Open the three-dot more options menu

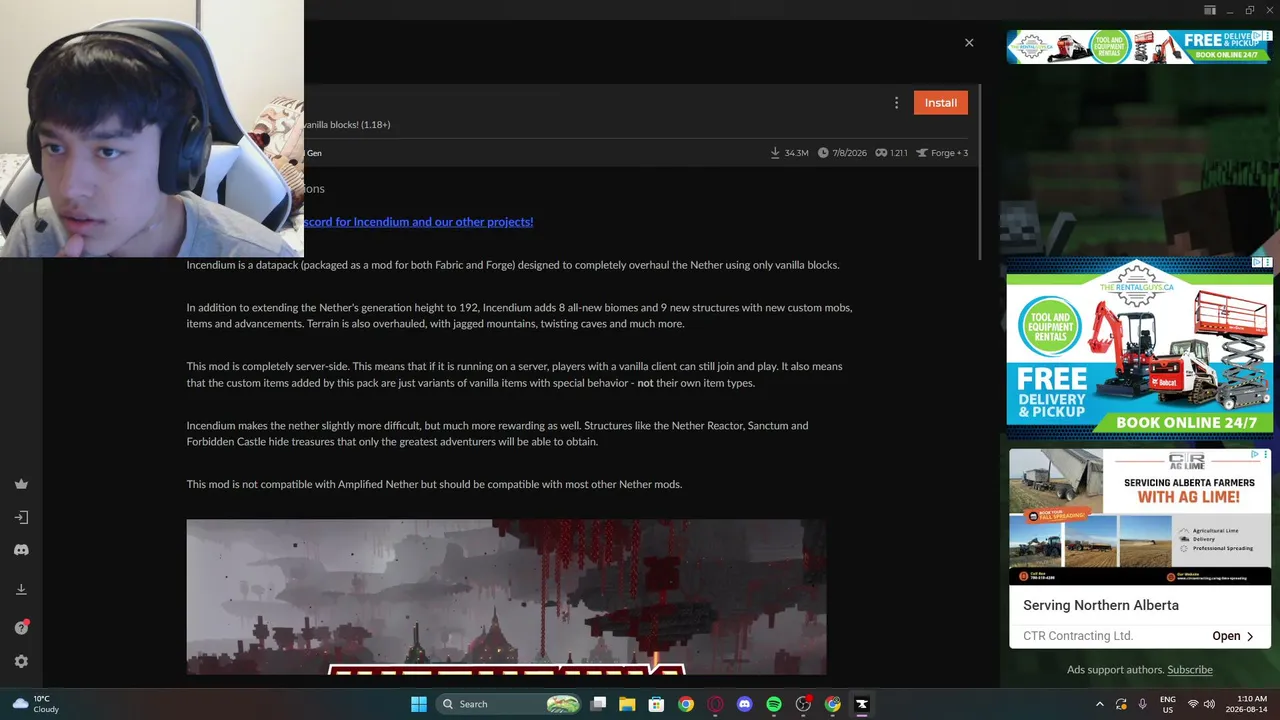click(896, 103)
